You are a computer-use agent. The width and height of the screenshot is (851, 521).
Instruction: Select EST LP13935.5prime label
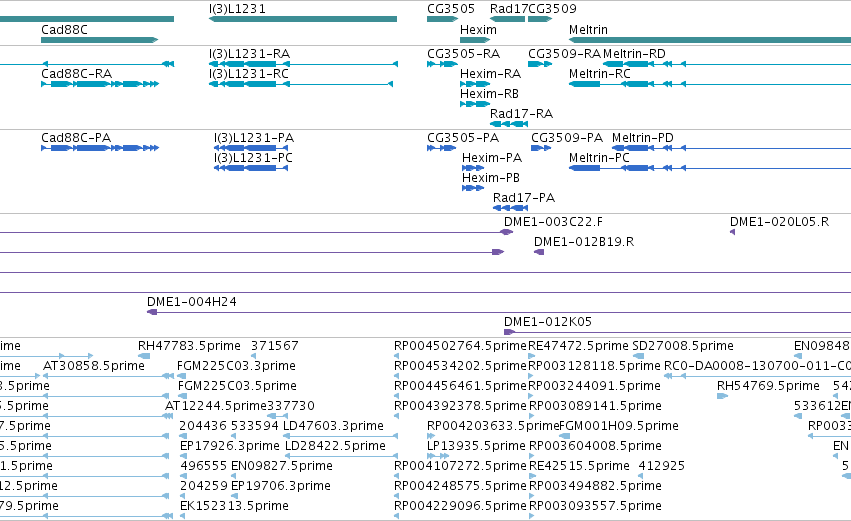[476, 447]
